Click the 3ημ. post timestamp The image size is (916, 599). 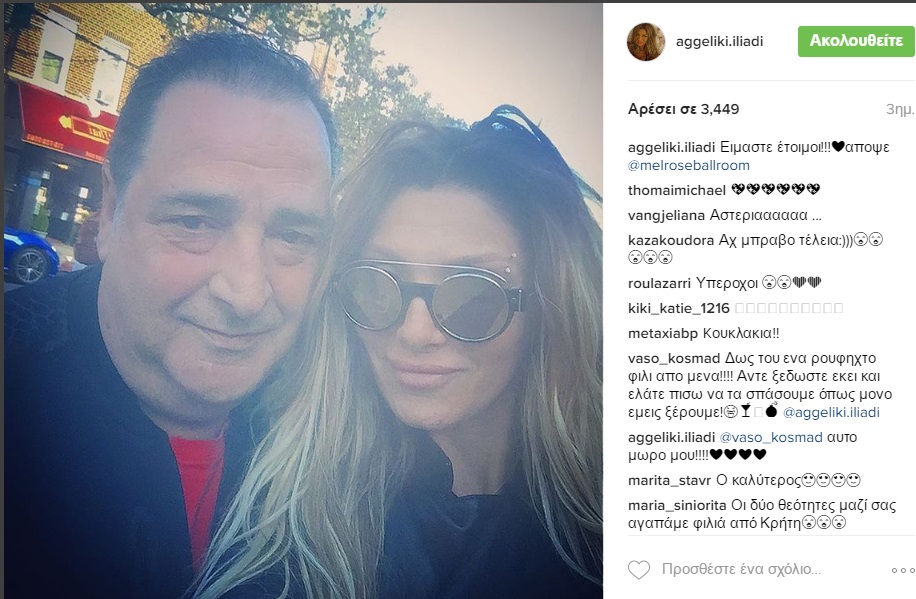[900, 109]
